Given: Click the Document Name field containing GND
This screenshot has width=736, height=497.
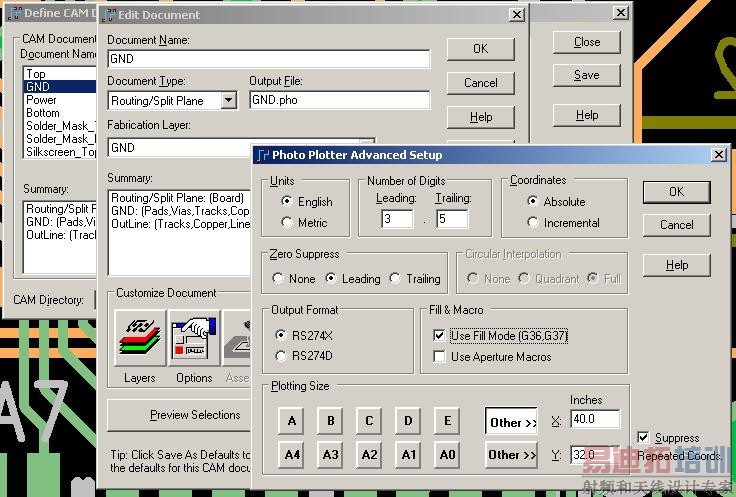Looking at the screenshot, I should 268,59.
